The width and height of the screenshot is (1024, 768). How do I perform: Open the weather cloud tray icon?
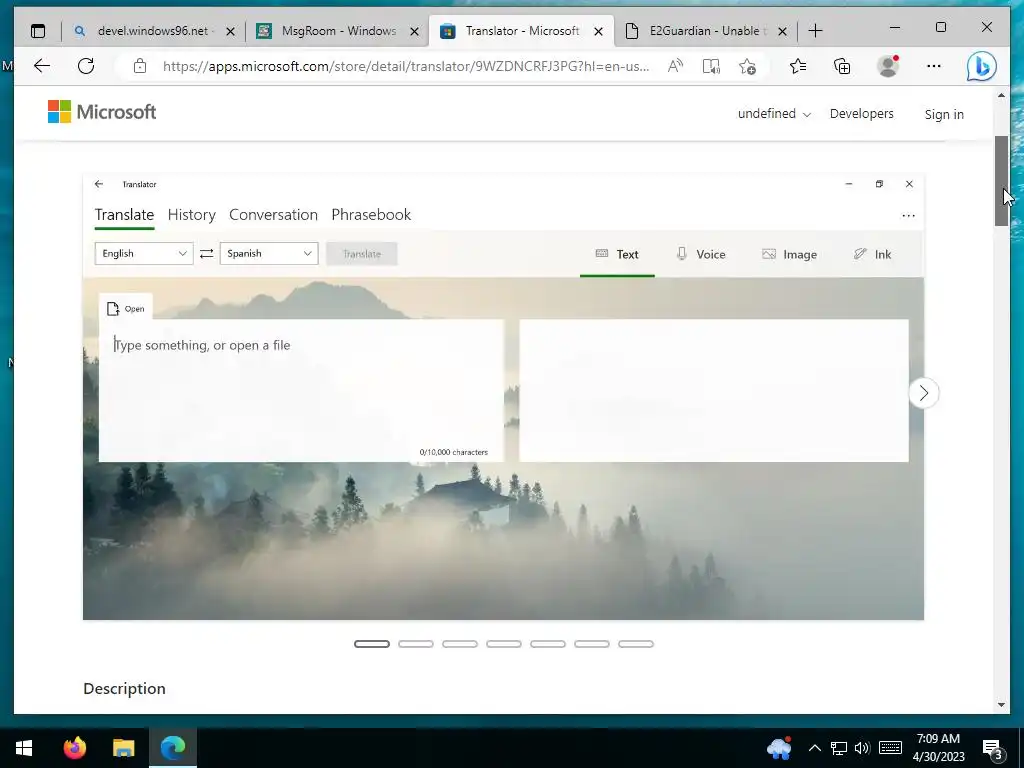779,748
